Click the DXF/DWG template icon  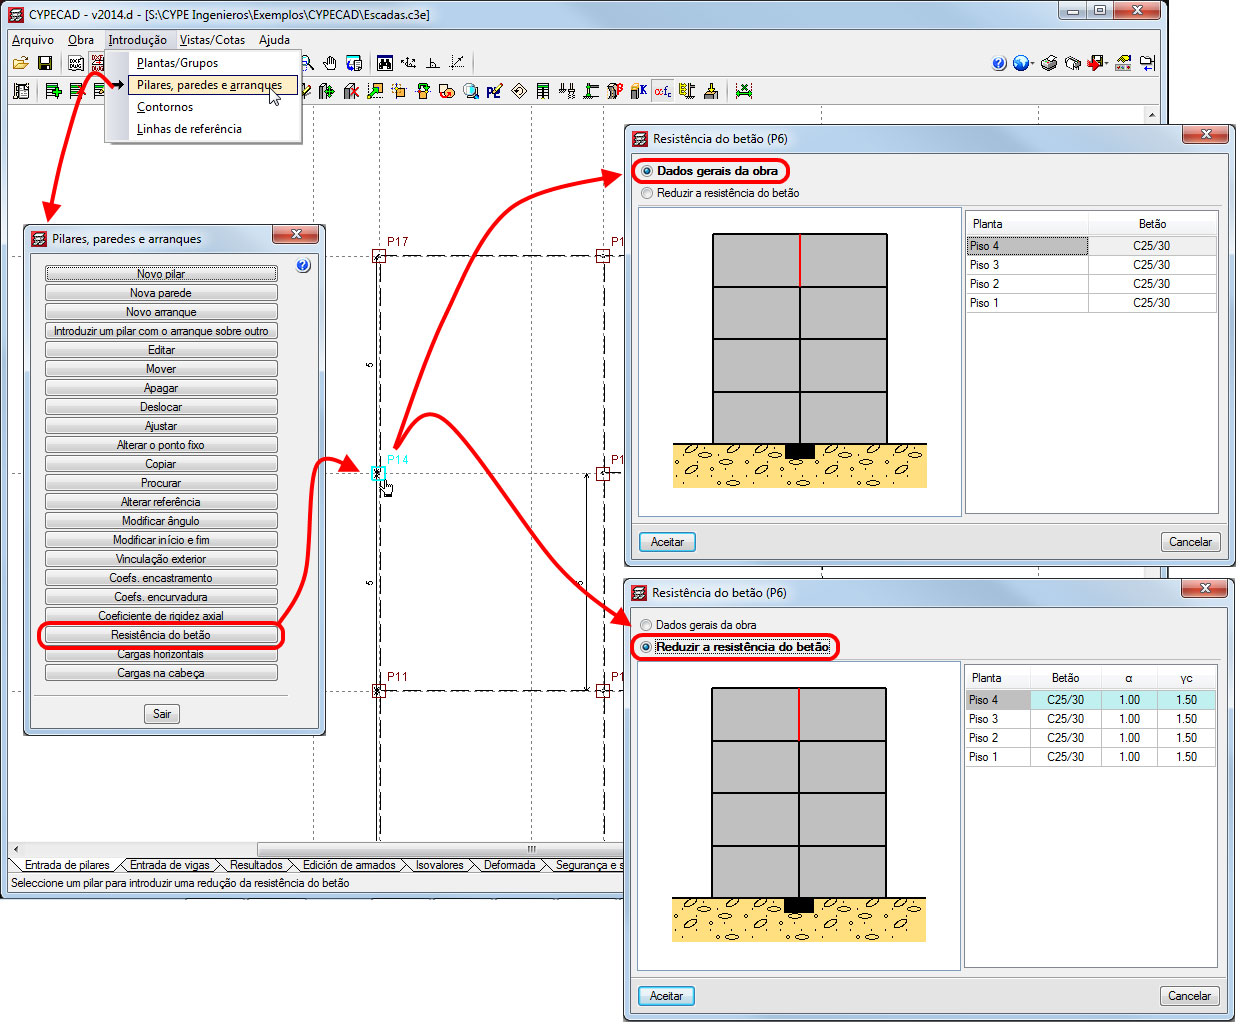(76, 63)
